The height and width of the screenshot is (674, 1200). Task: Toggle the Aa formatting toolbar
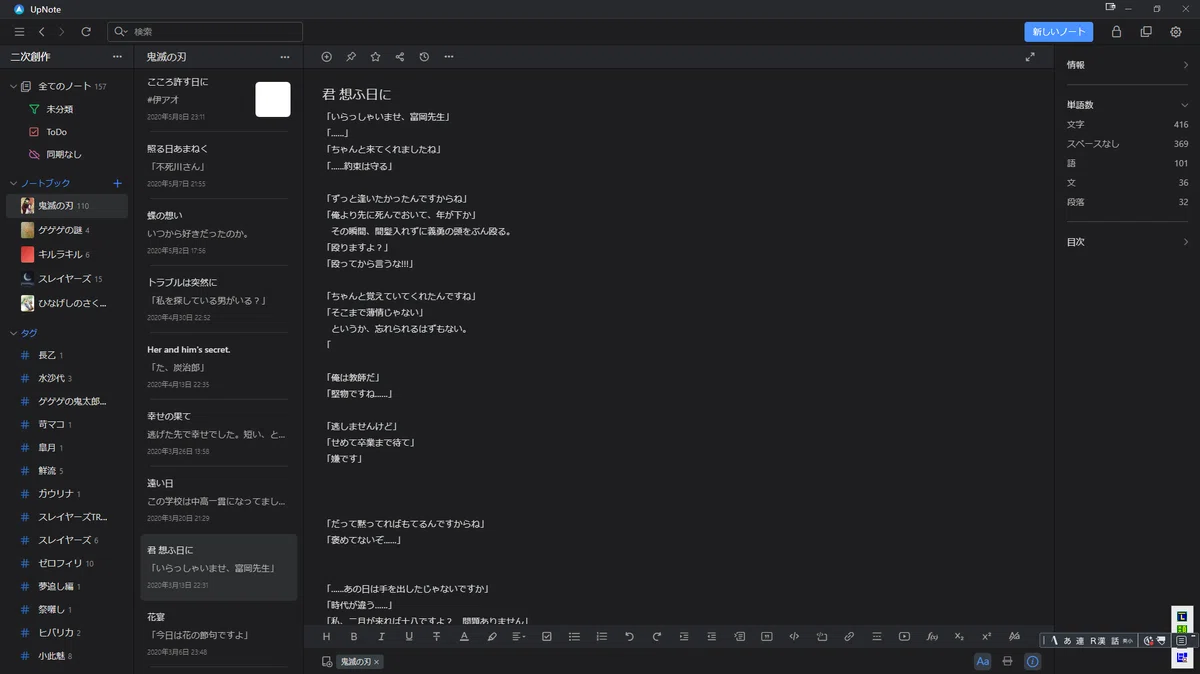tap(983, 661)
